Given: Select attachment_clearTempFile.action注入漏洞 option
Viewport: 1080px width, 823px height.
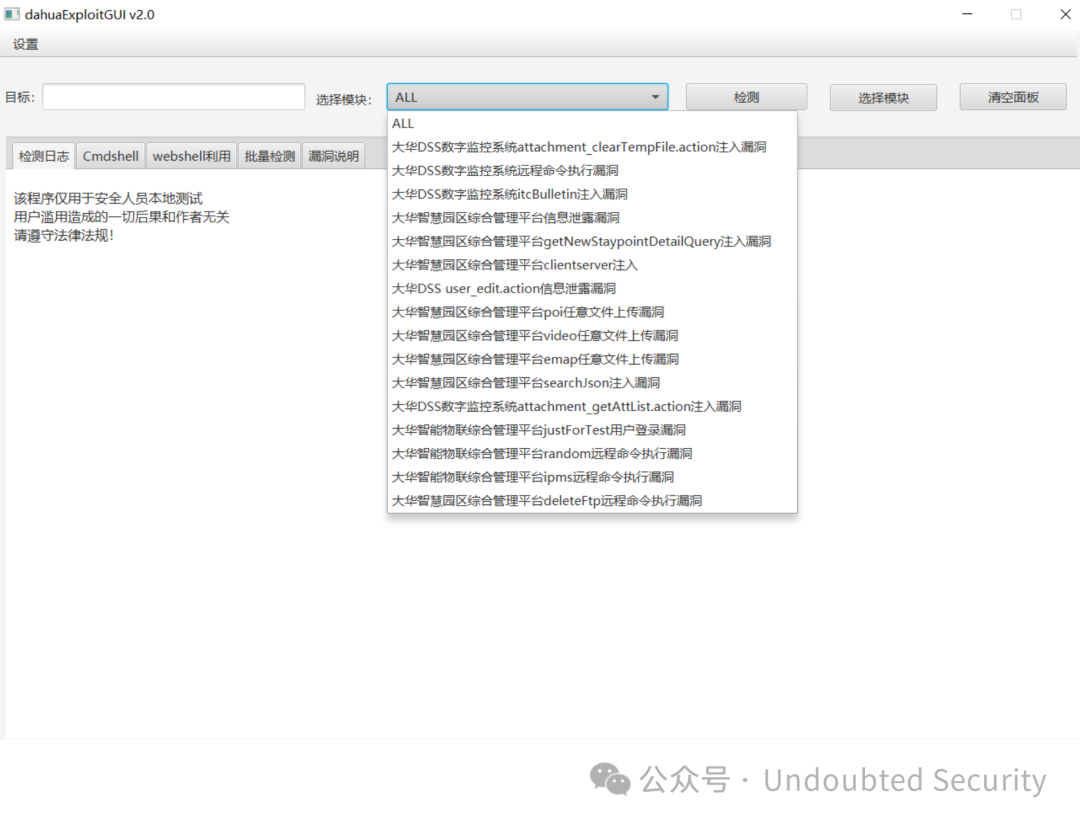Looking at the screenshot, I should click(592, 147).
